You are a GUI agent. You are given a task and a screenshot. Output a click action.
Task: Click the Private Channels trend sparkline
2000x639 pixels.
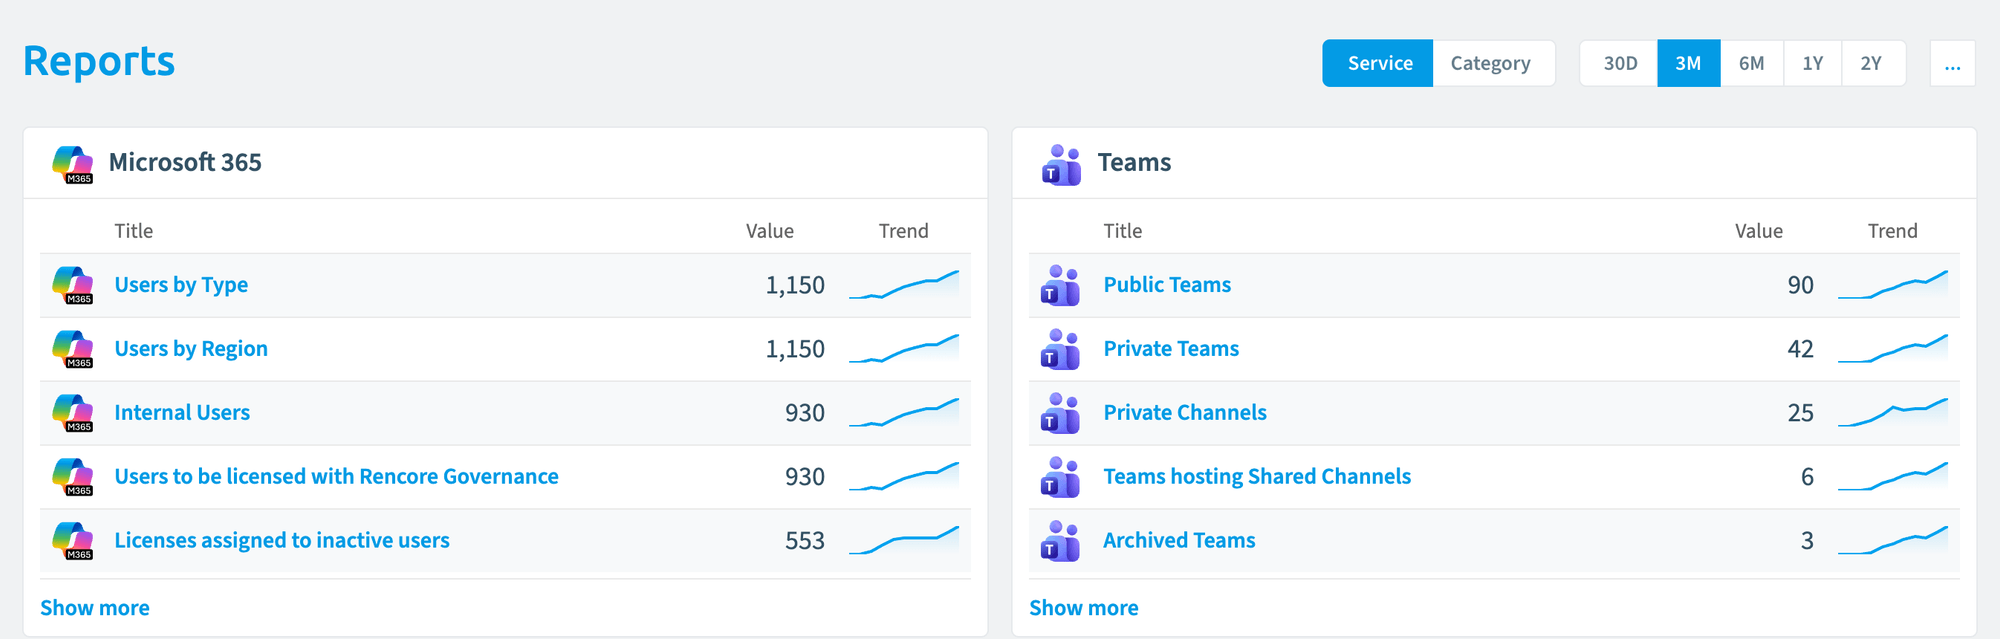click(x=1893, y=413)
